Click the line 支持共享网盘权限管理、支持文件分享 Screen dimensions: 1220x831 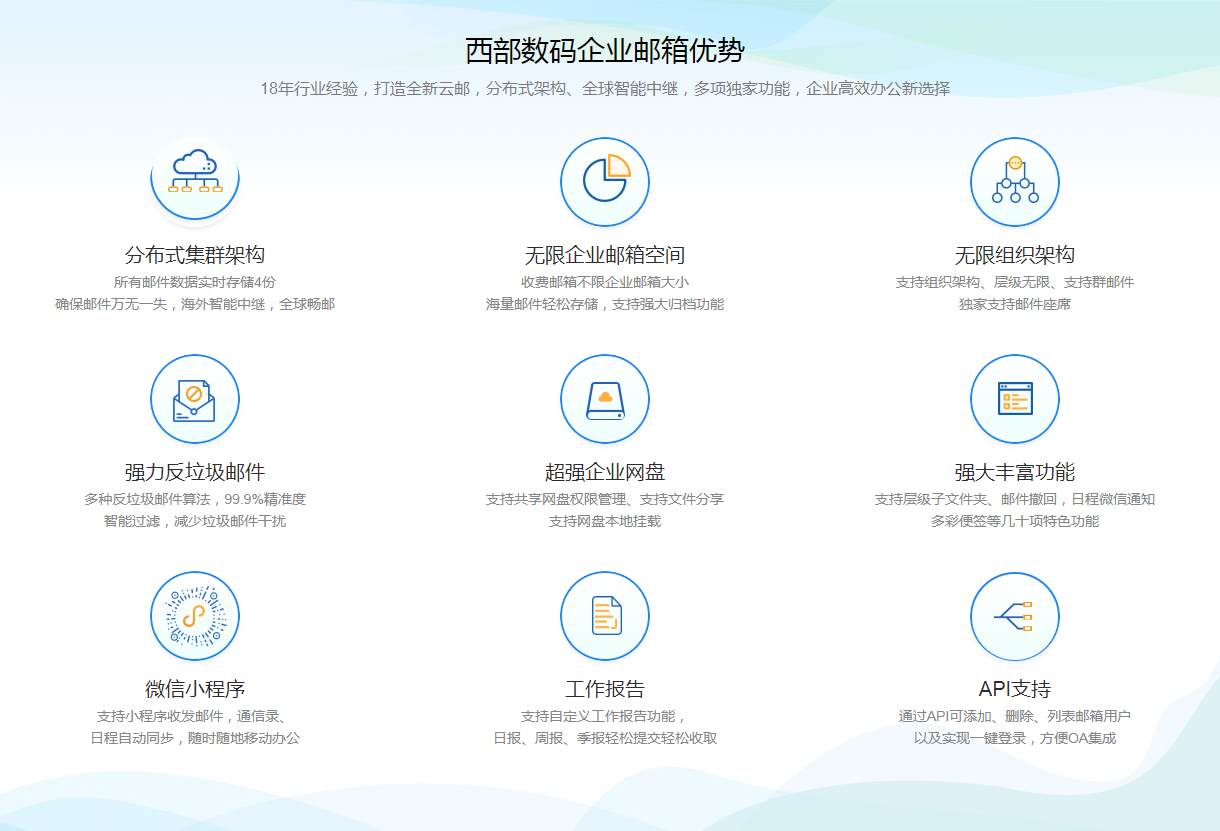pyautogui.click(x=605, y=499)
